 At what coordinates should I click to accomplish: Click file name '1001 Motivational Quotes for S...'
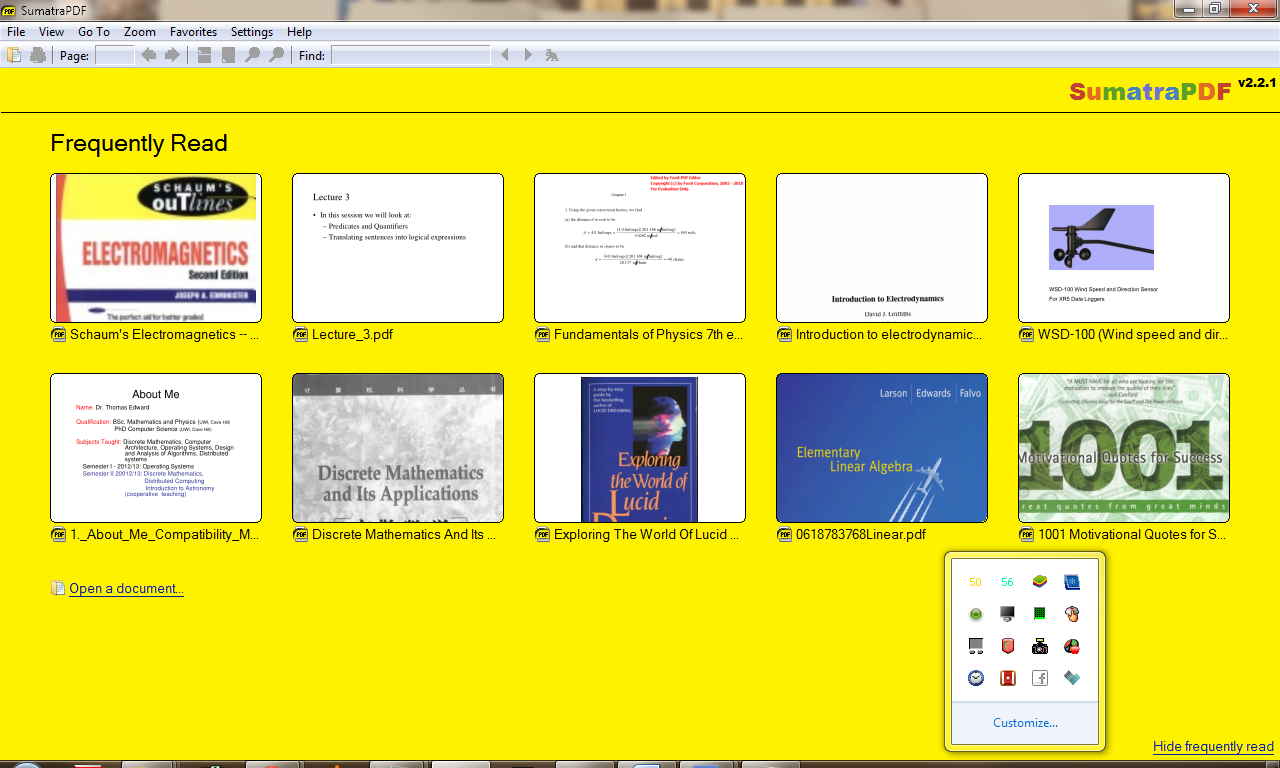[x=1132, y=535]
